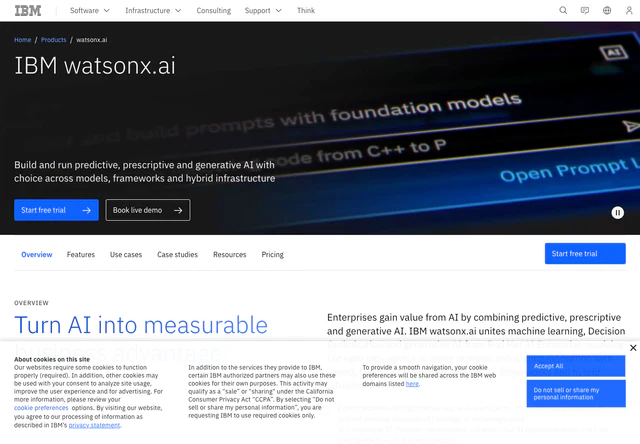Select the Pricing tab
Image resolution: width=640 pixels, height=444 pixels.
[x=273, y=255]
